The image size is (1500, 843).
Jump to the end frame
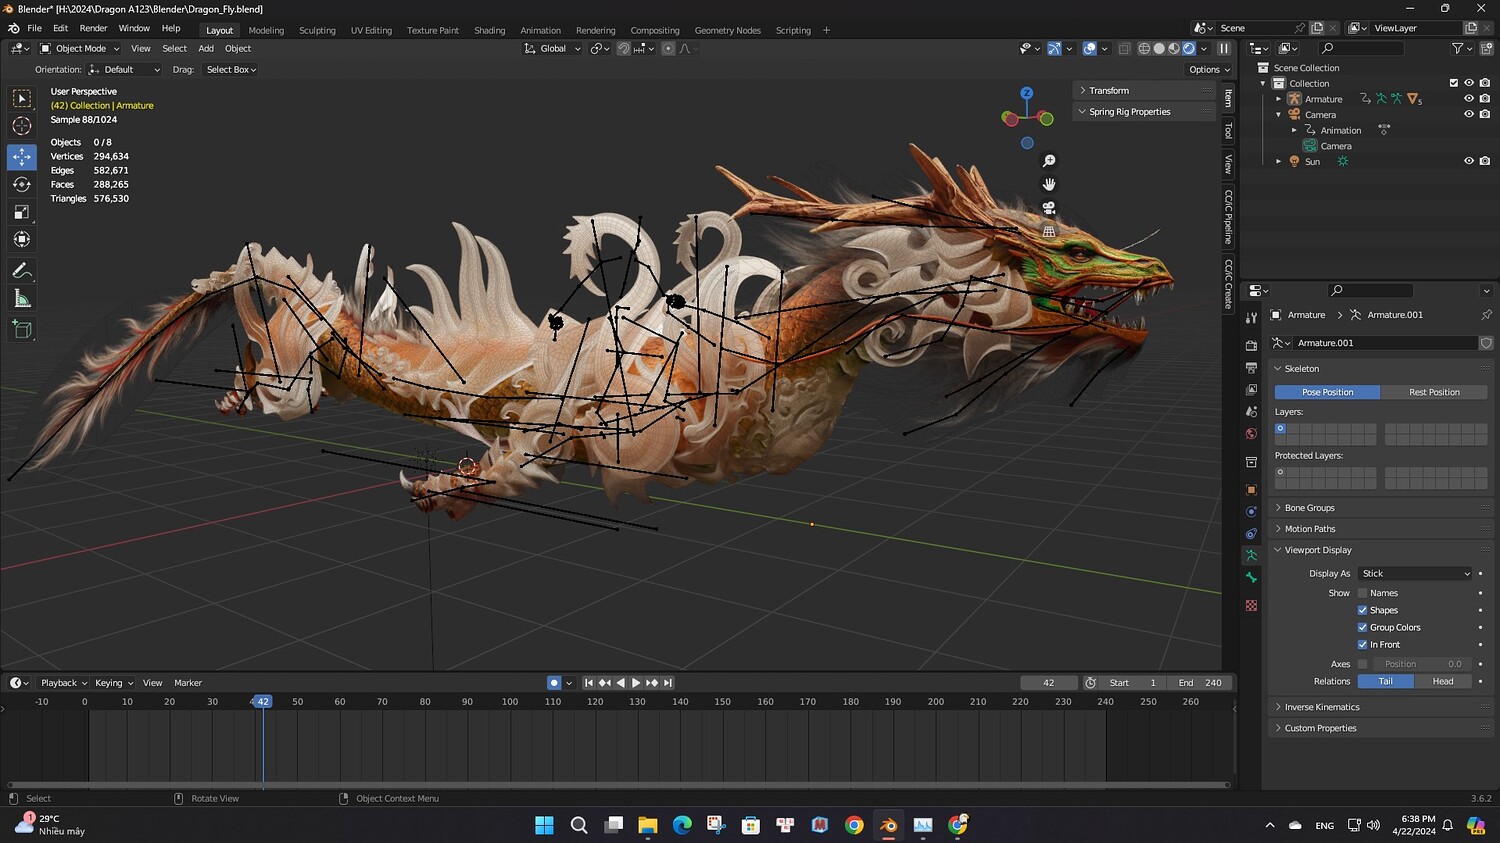click(668, 683)
